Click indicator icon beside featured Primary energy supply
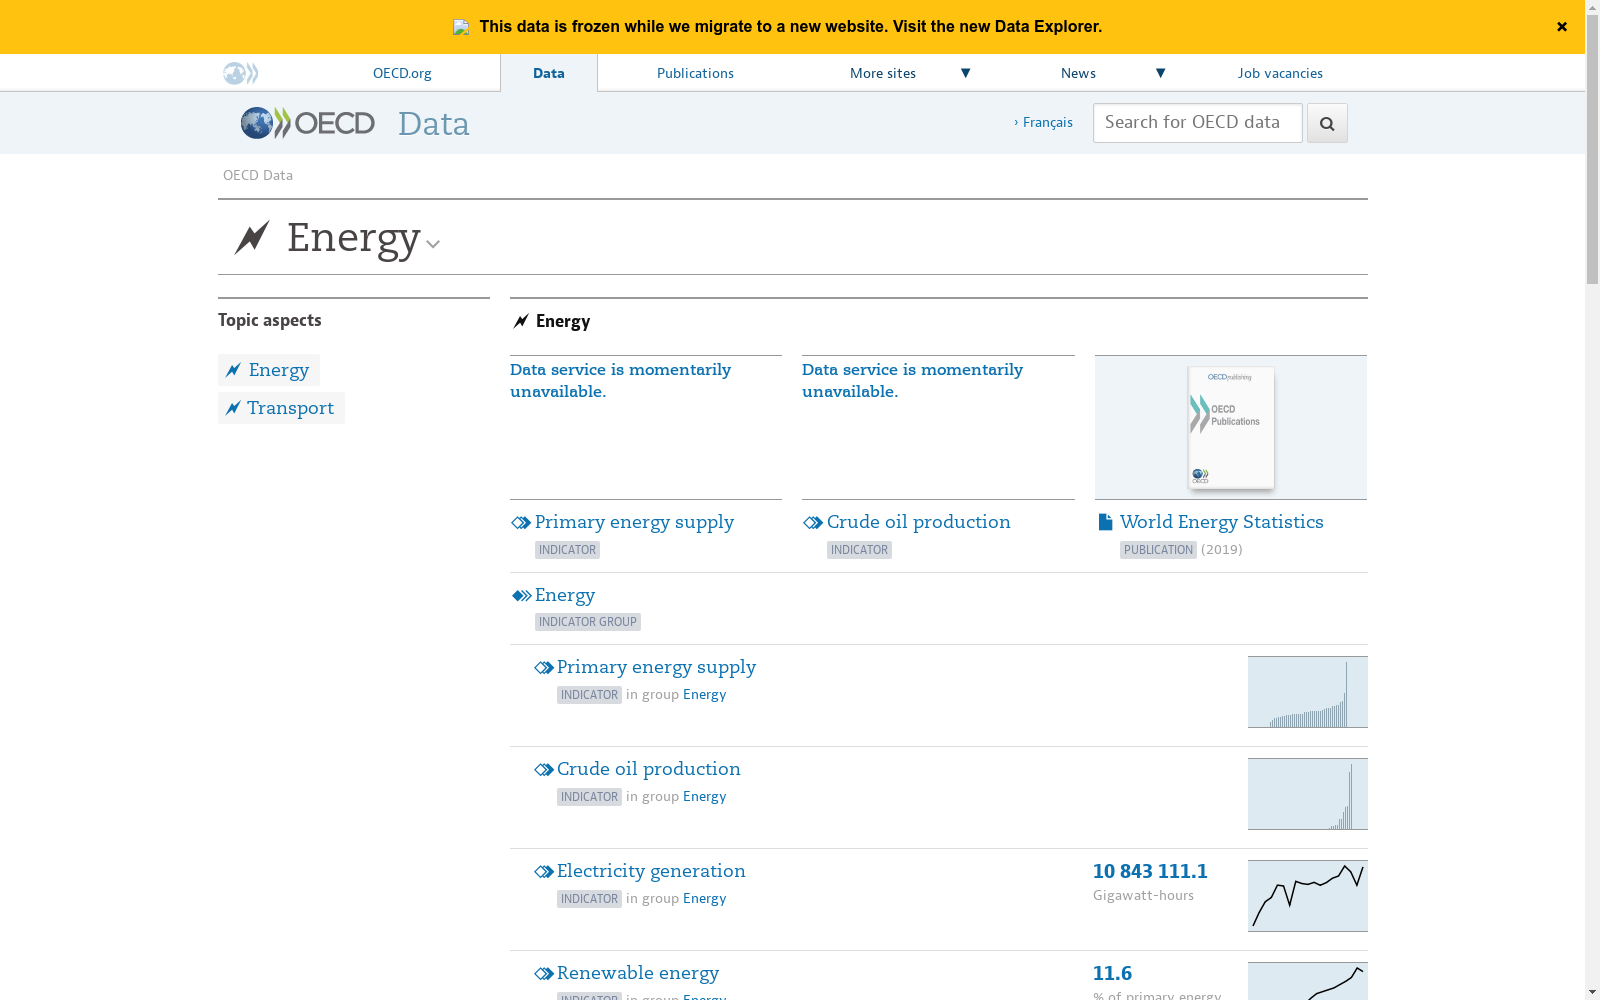 pyautogui.click(x=521, y=523)
